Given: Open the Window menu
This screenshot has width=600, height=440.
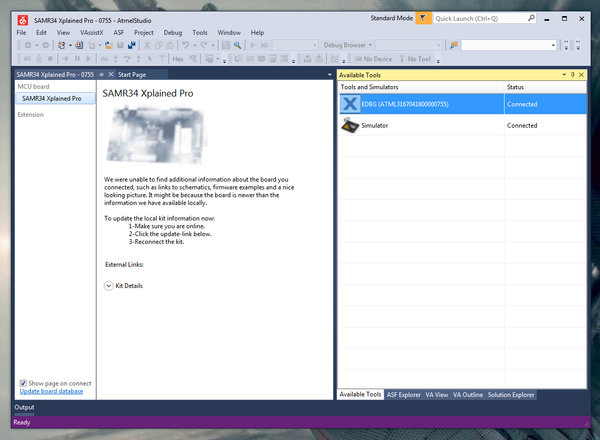Looking at the screenshot, I should [x=229, y=33].
